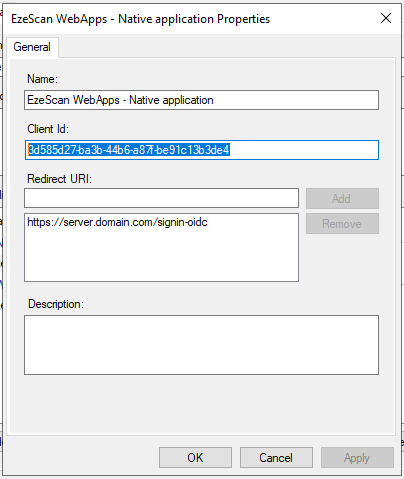The width and height of the screenshot is (404, 479).
Task: Click the Apply button
Action: 357,458
